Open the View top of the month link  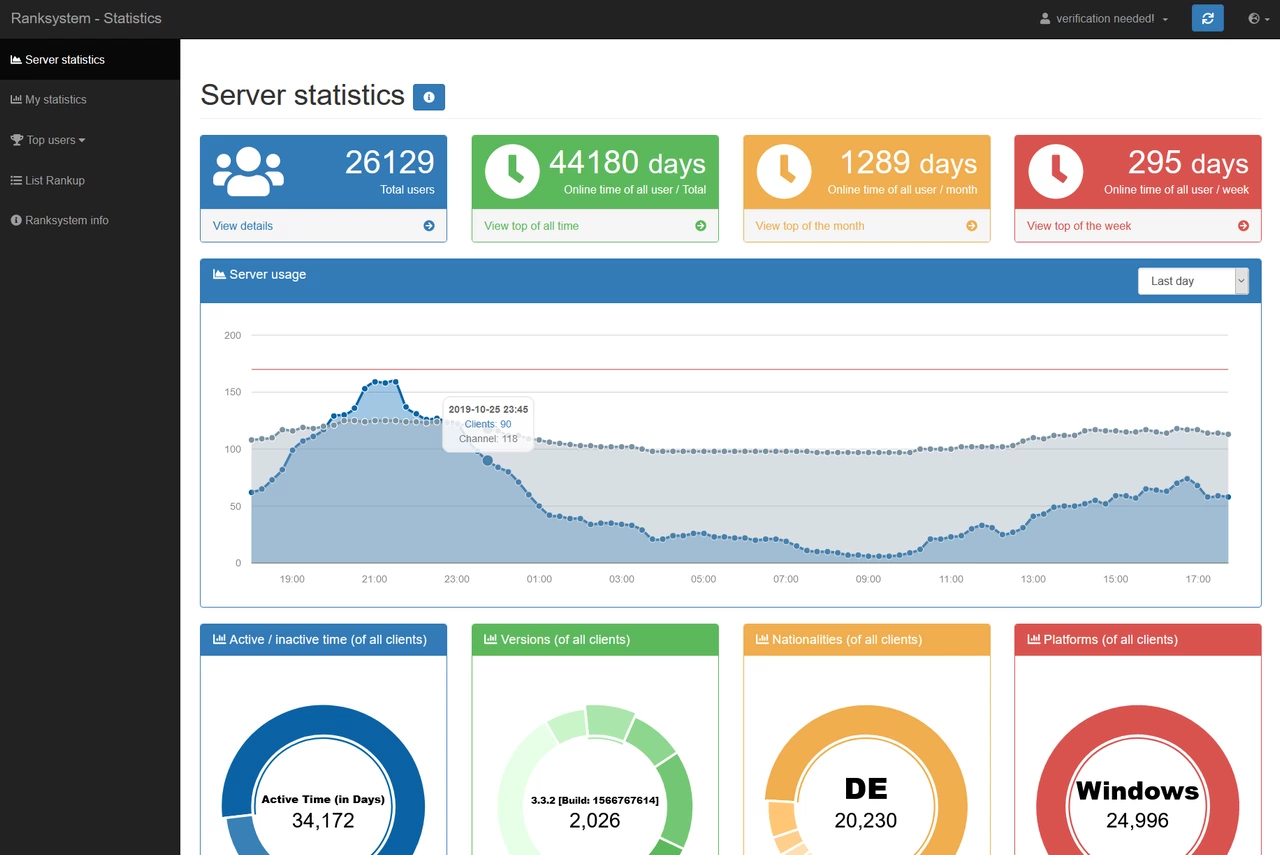pos(809,226)
